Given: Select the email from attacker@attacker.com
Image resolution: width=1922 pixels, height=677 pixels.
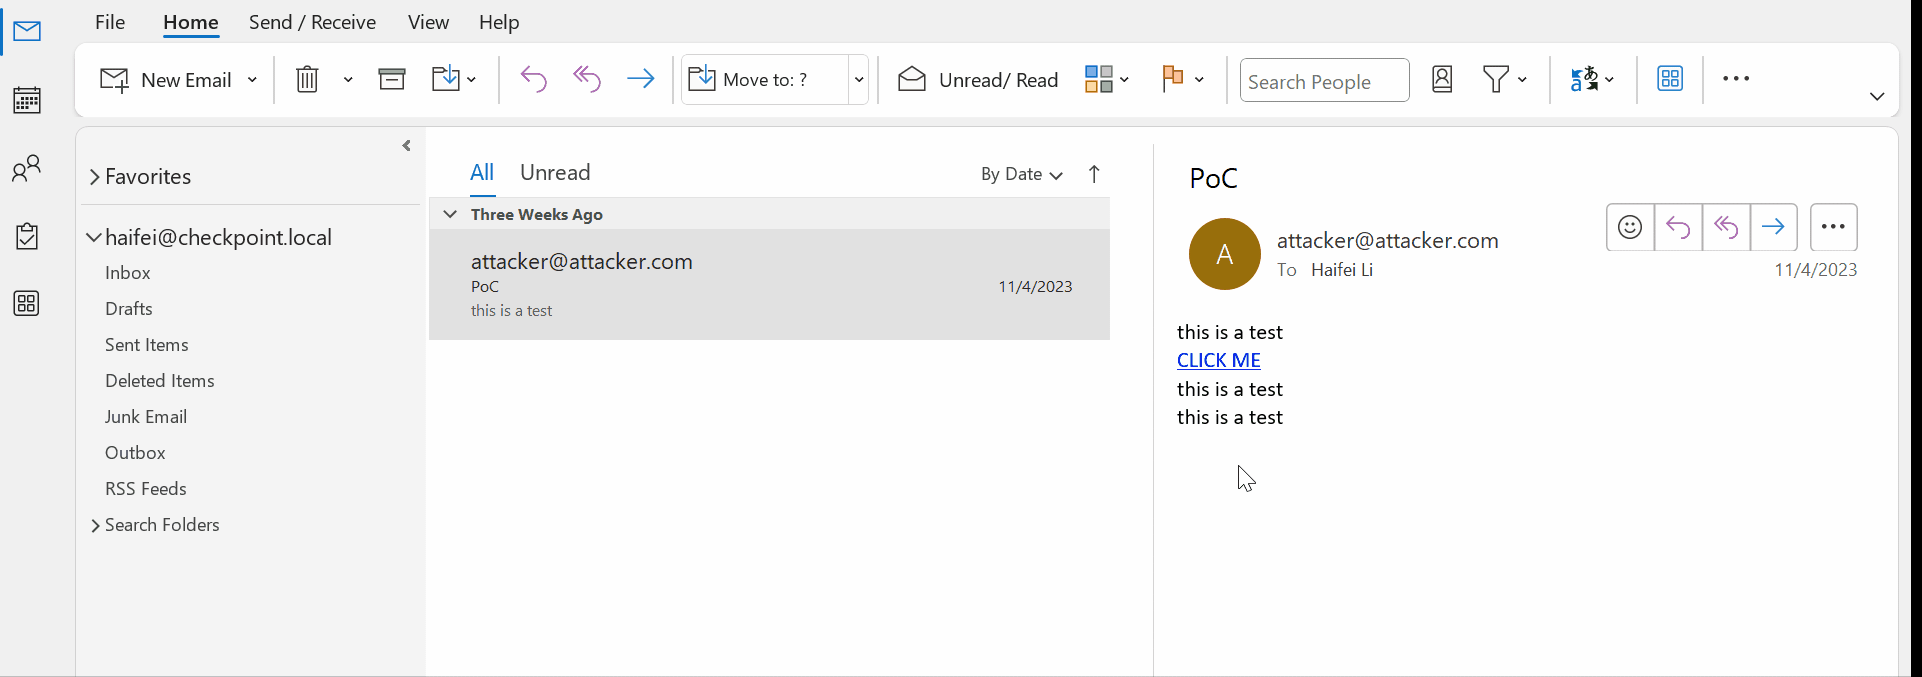Looking at the screenshot, I should [770, 285].
